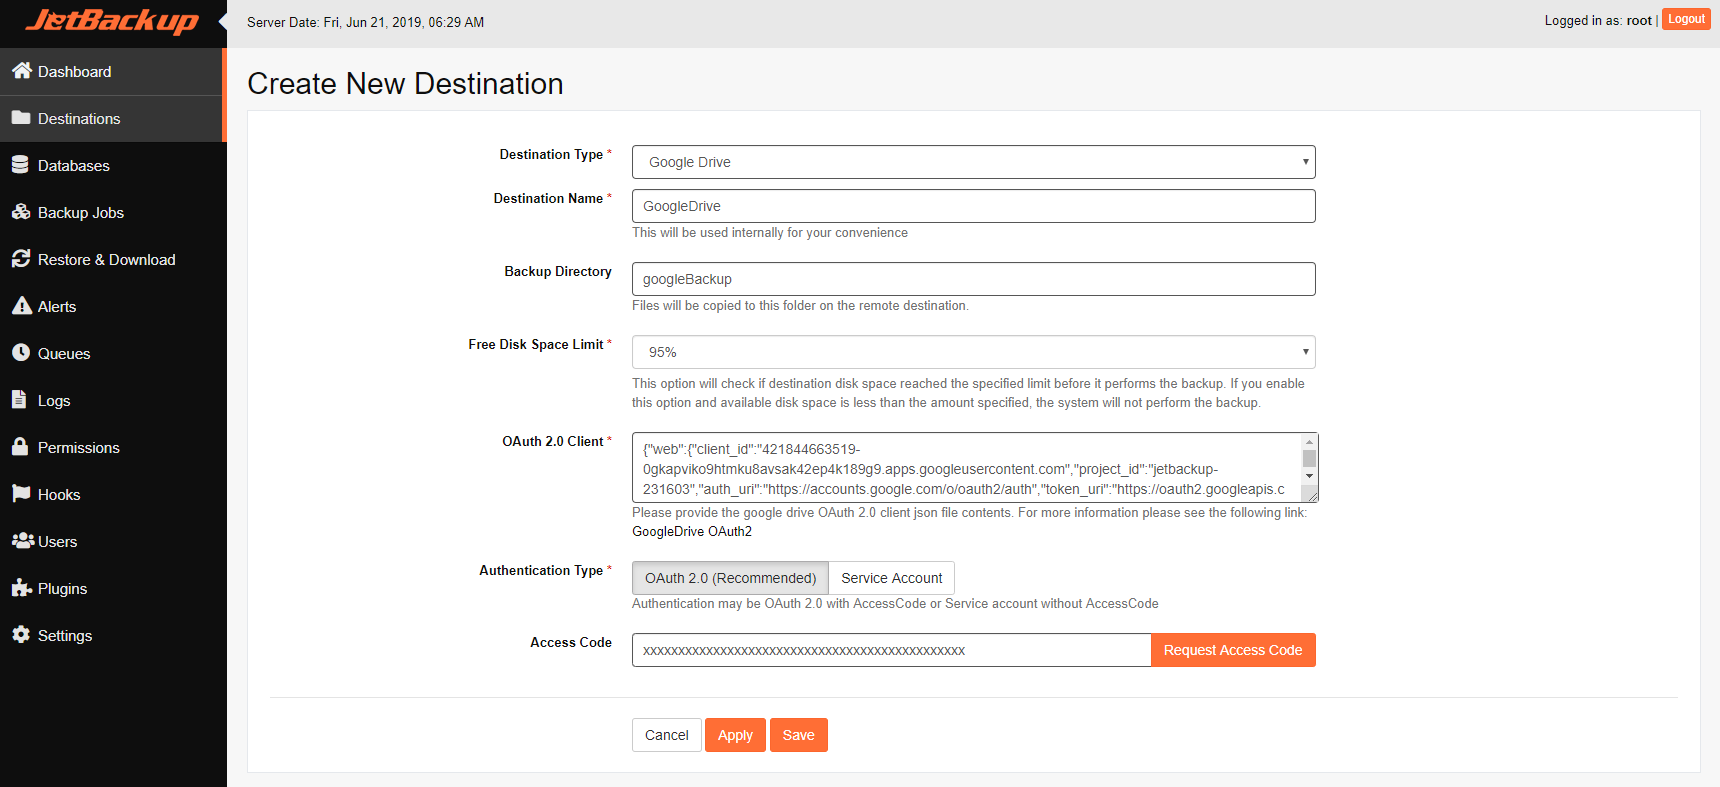Click the 'Logged in as: root' text

1598,20
